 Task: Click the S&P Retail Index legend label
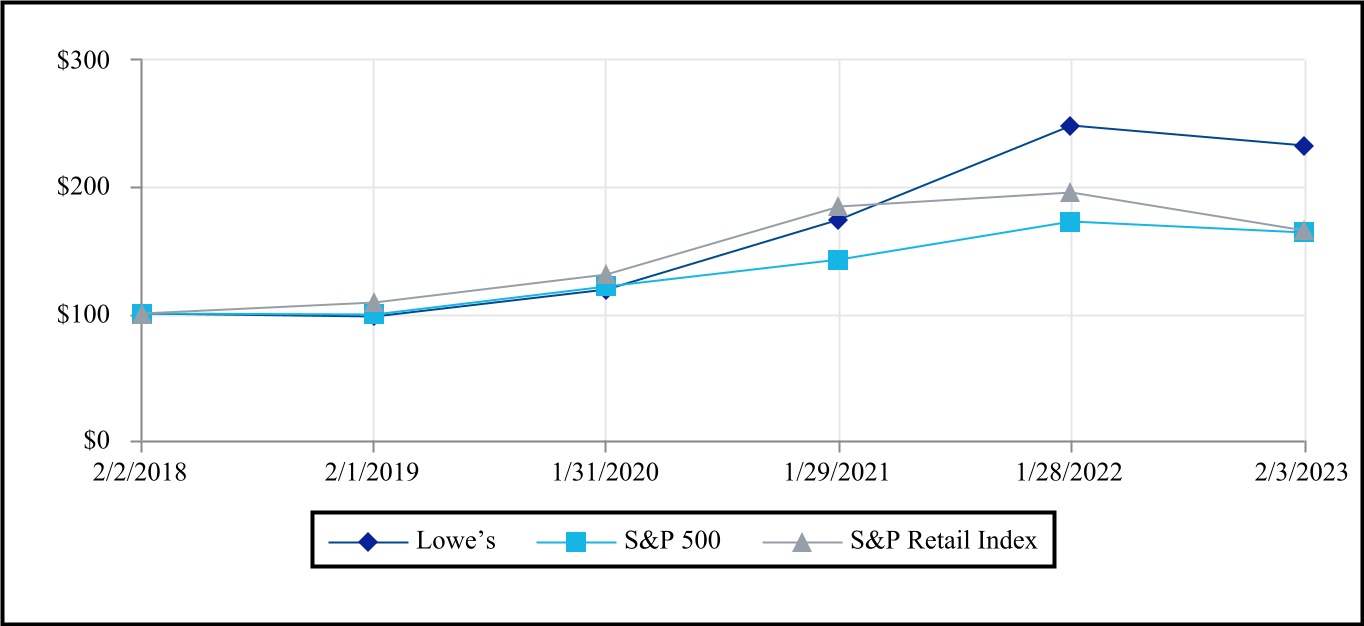[943, 541]
